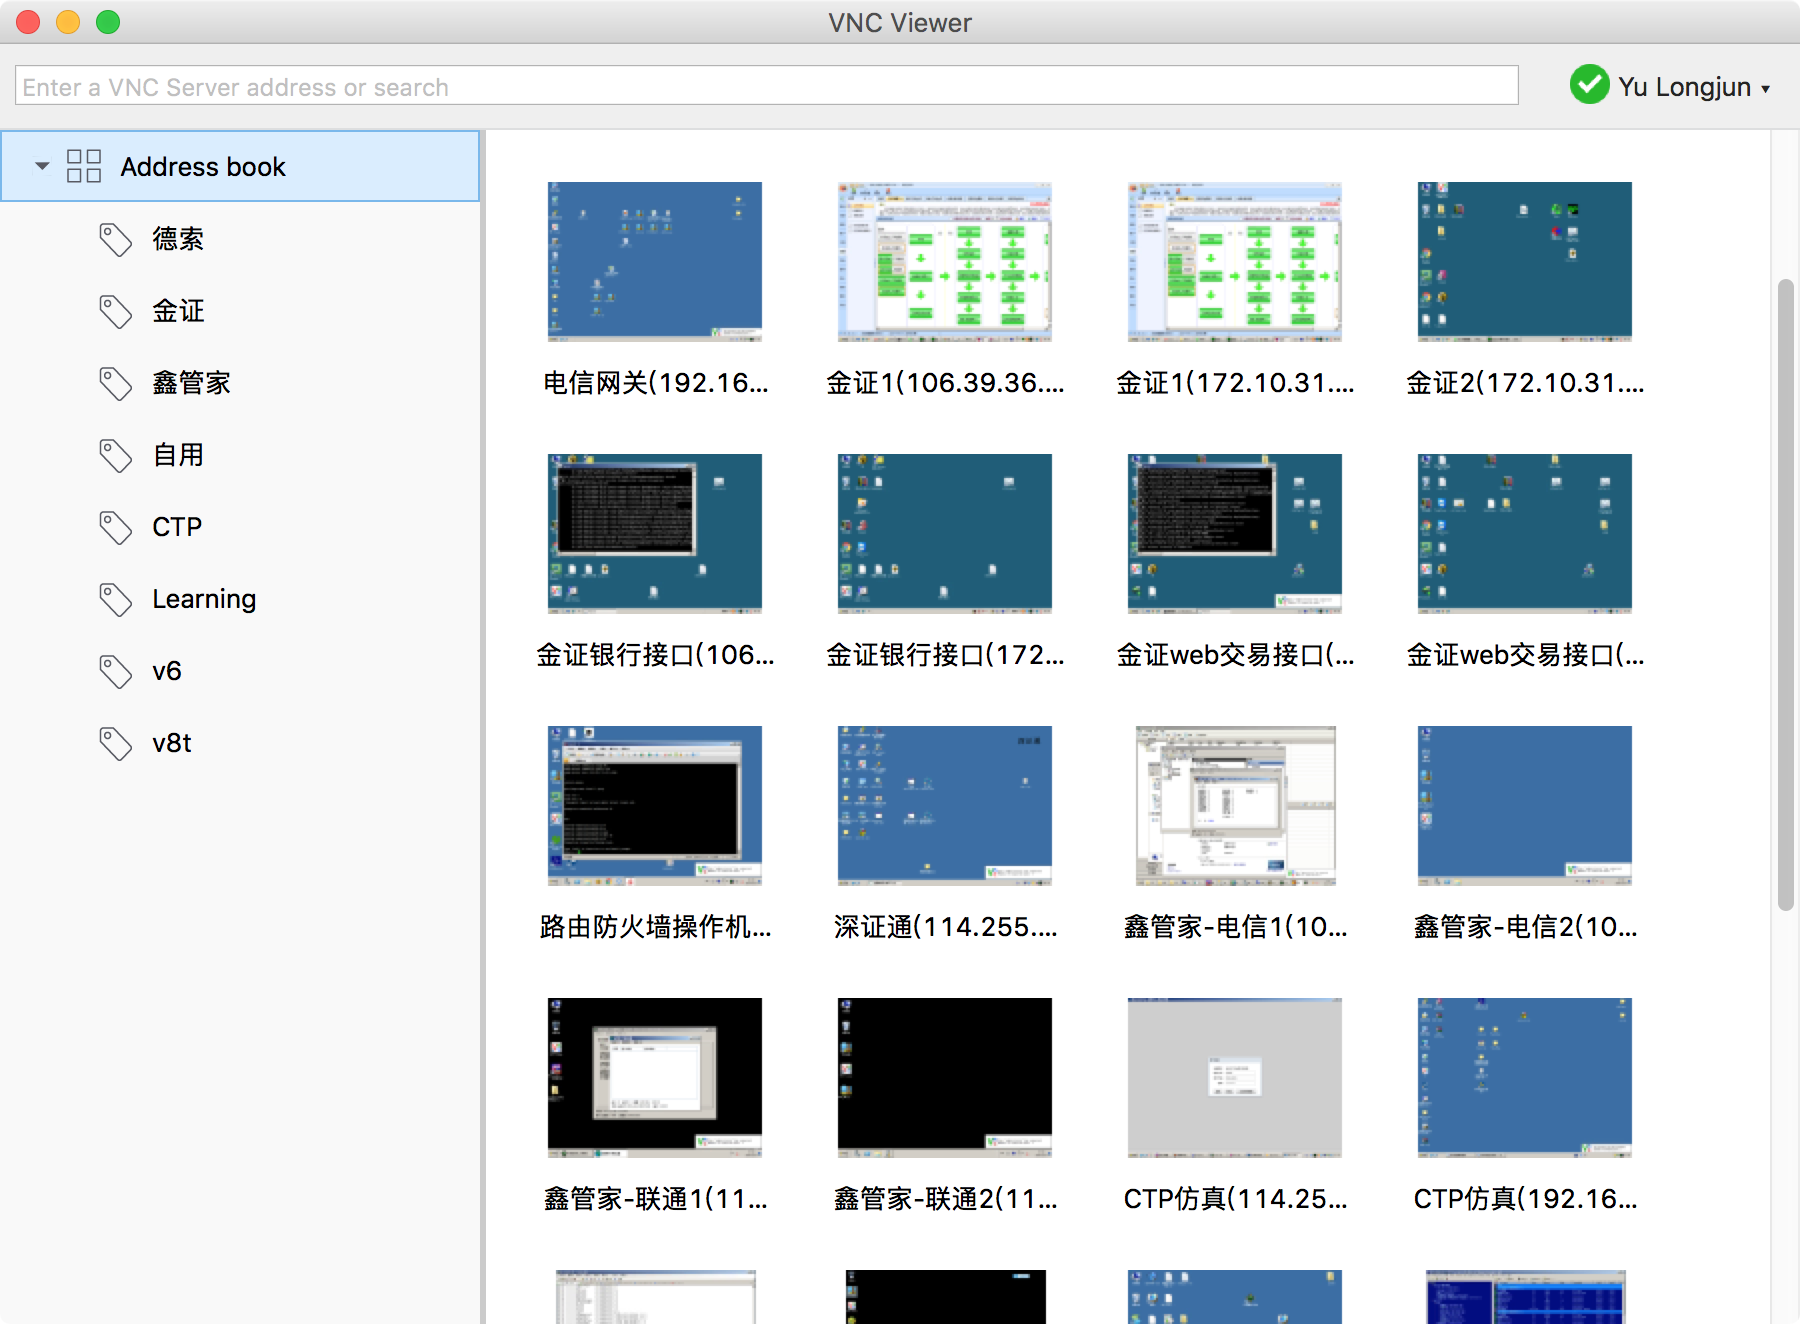Click the tag icon beside v6
The height and width of the screenshot is (1324, 1800).
pos(116,671)
